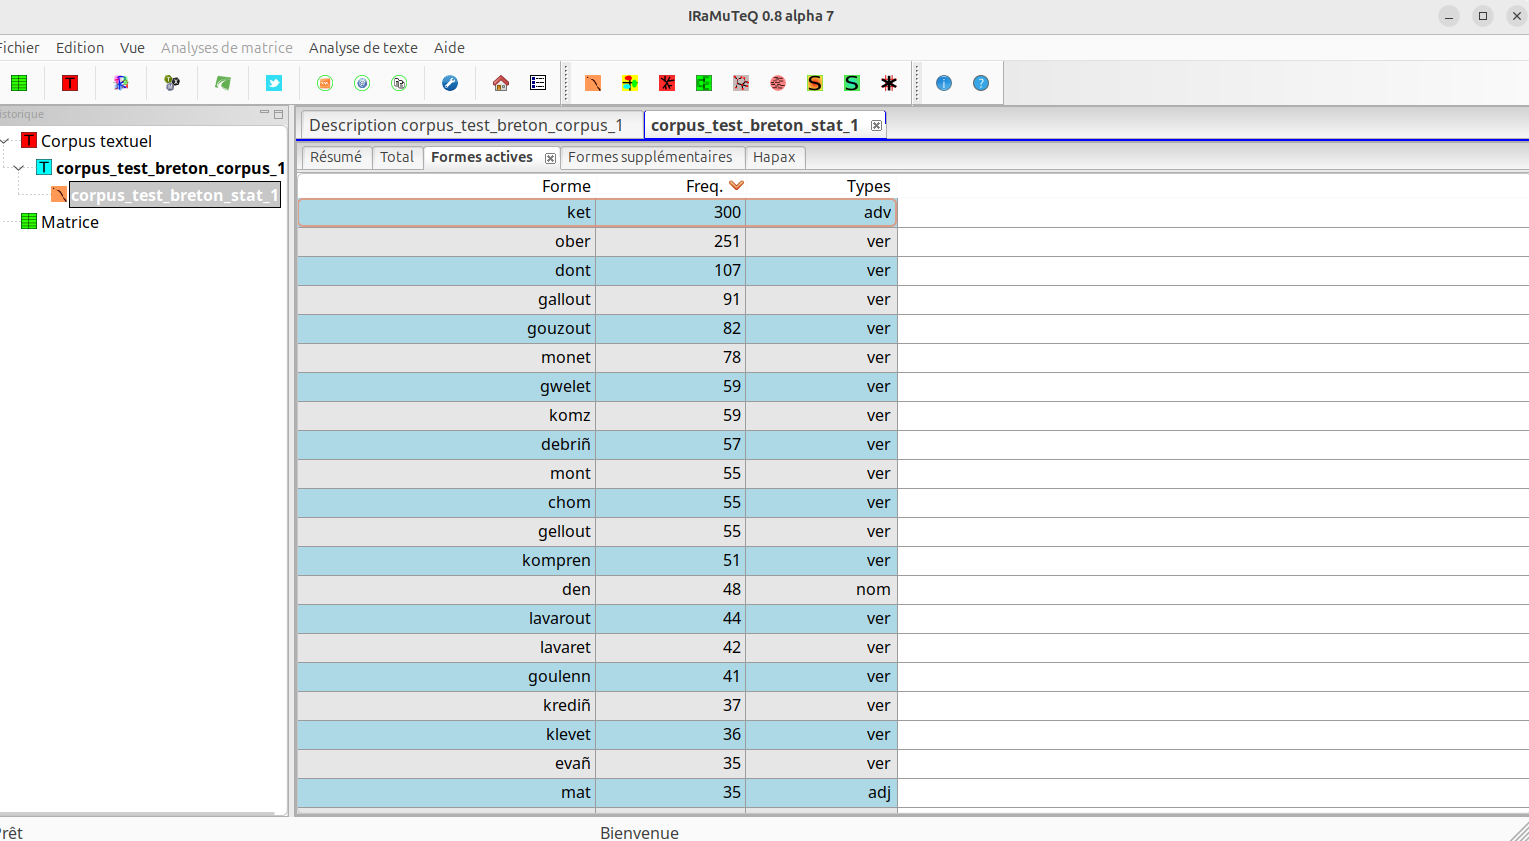The width and height of the screenshot is (1529, 841).
Task: Sort by the Freq. column header arrow
Action: [x=737, y=185]
